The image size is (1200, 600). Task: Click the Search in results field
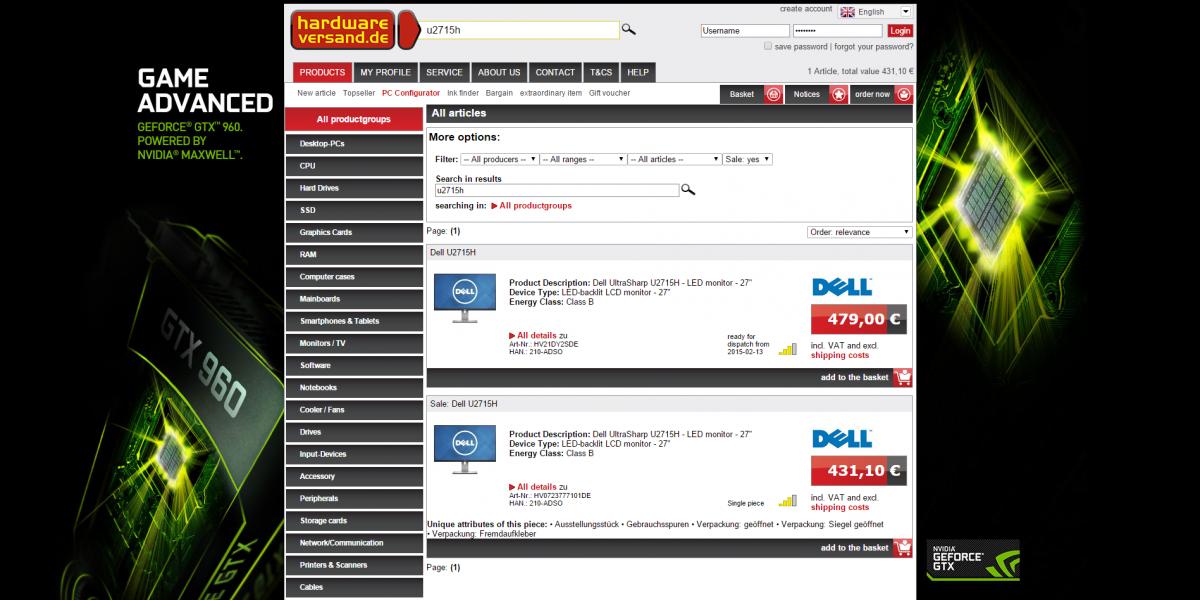point(557,190)
